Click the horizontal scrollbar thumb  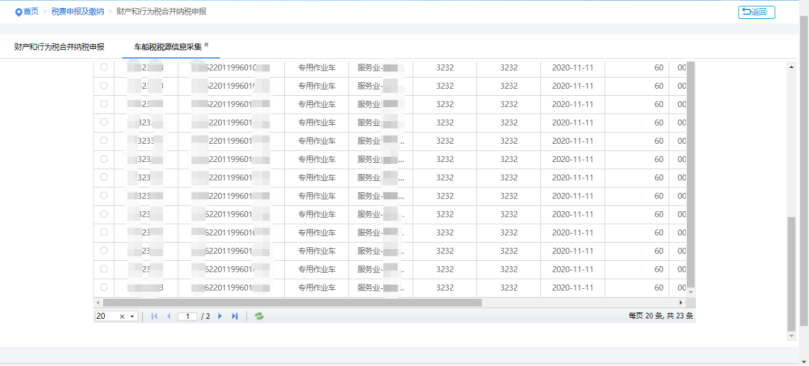click(292, 303)
